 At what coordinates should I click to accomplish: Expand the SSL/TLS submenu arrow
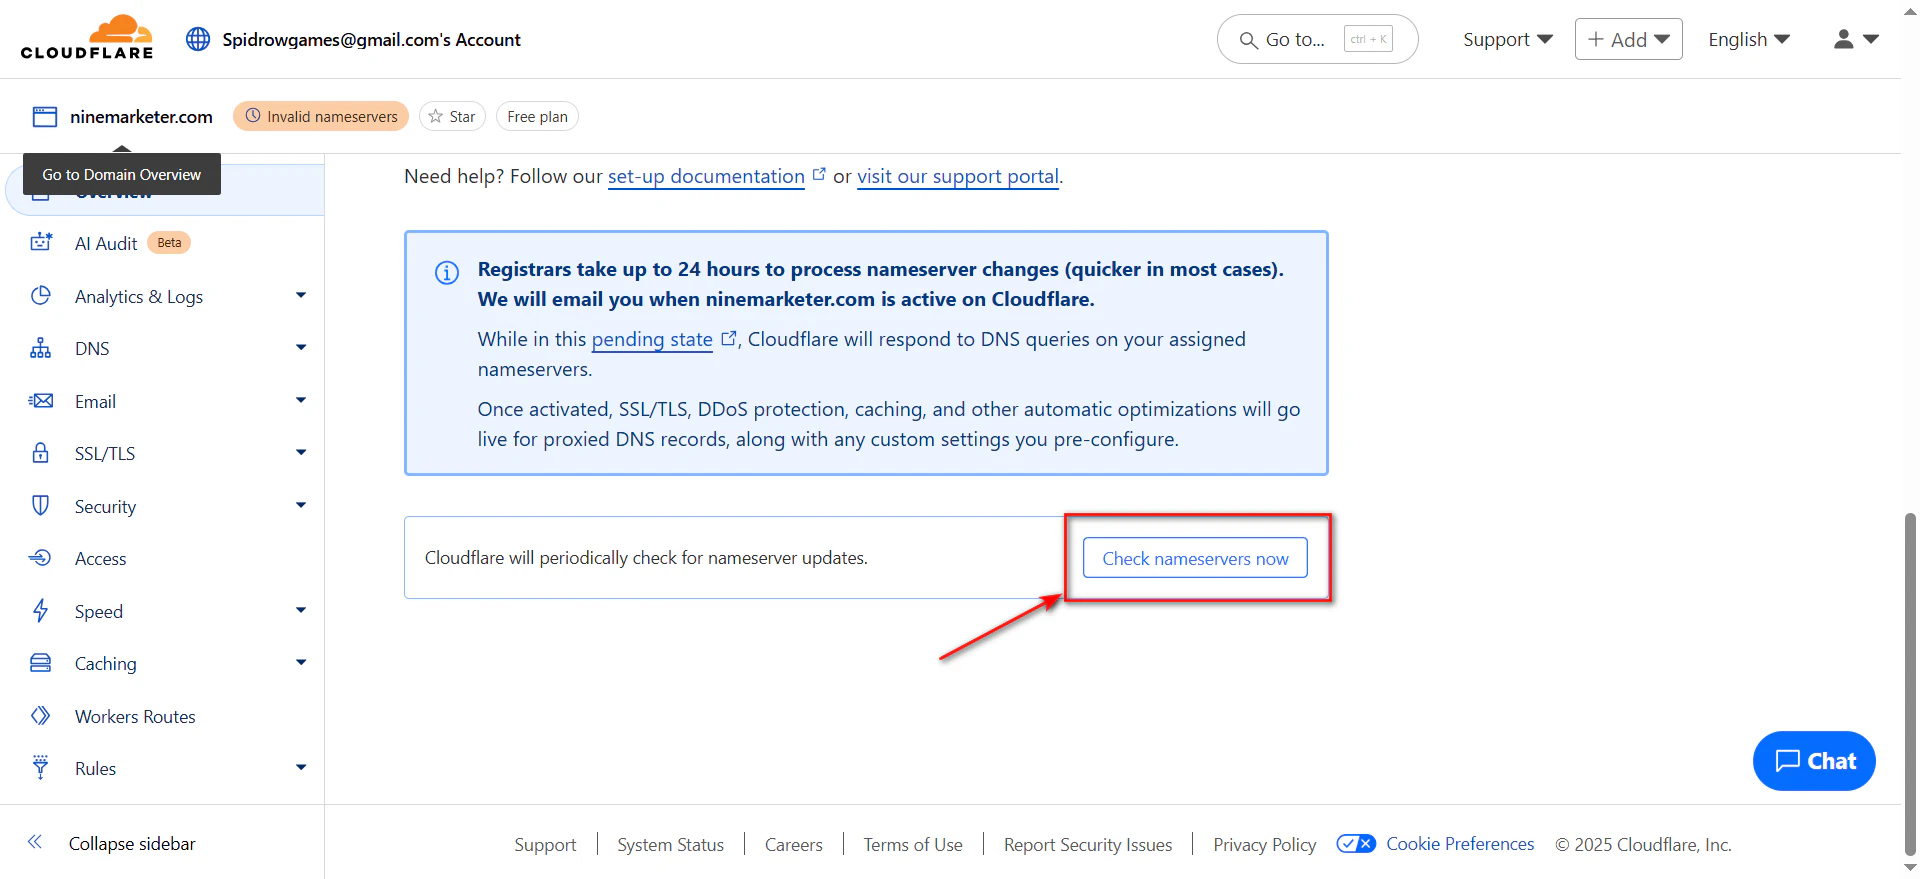301,452
